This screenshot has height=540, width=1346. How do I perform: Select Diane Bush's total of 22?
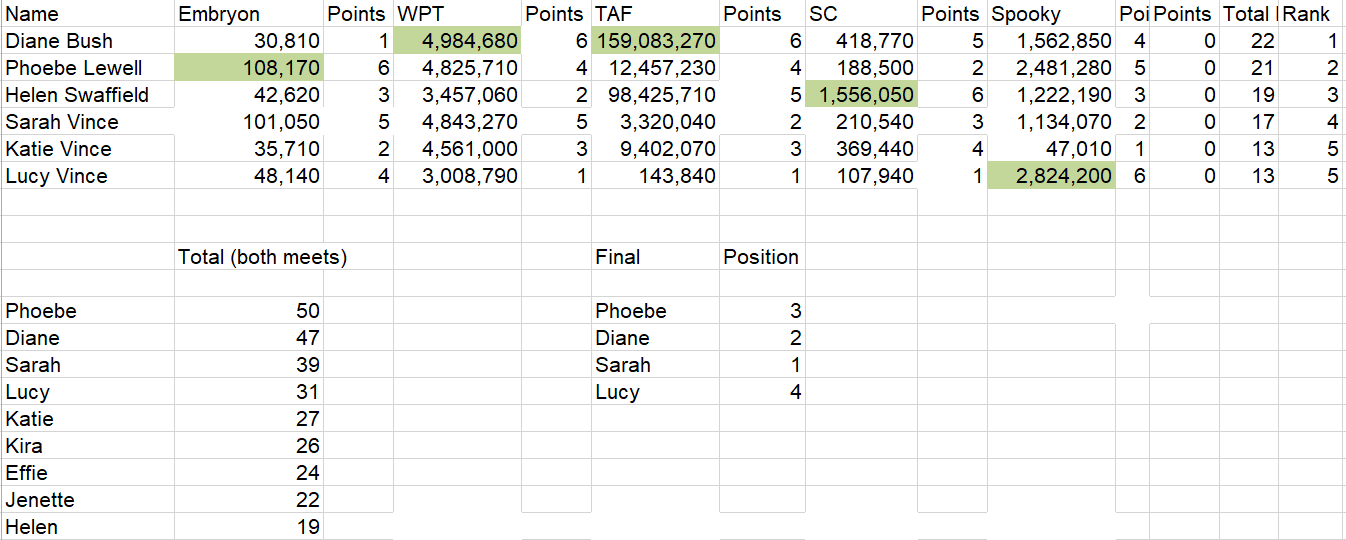[x=1248, y=41]
